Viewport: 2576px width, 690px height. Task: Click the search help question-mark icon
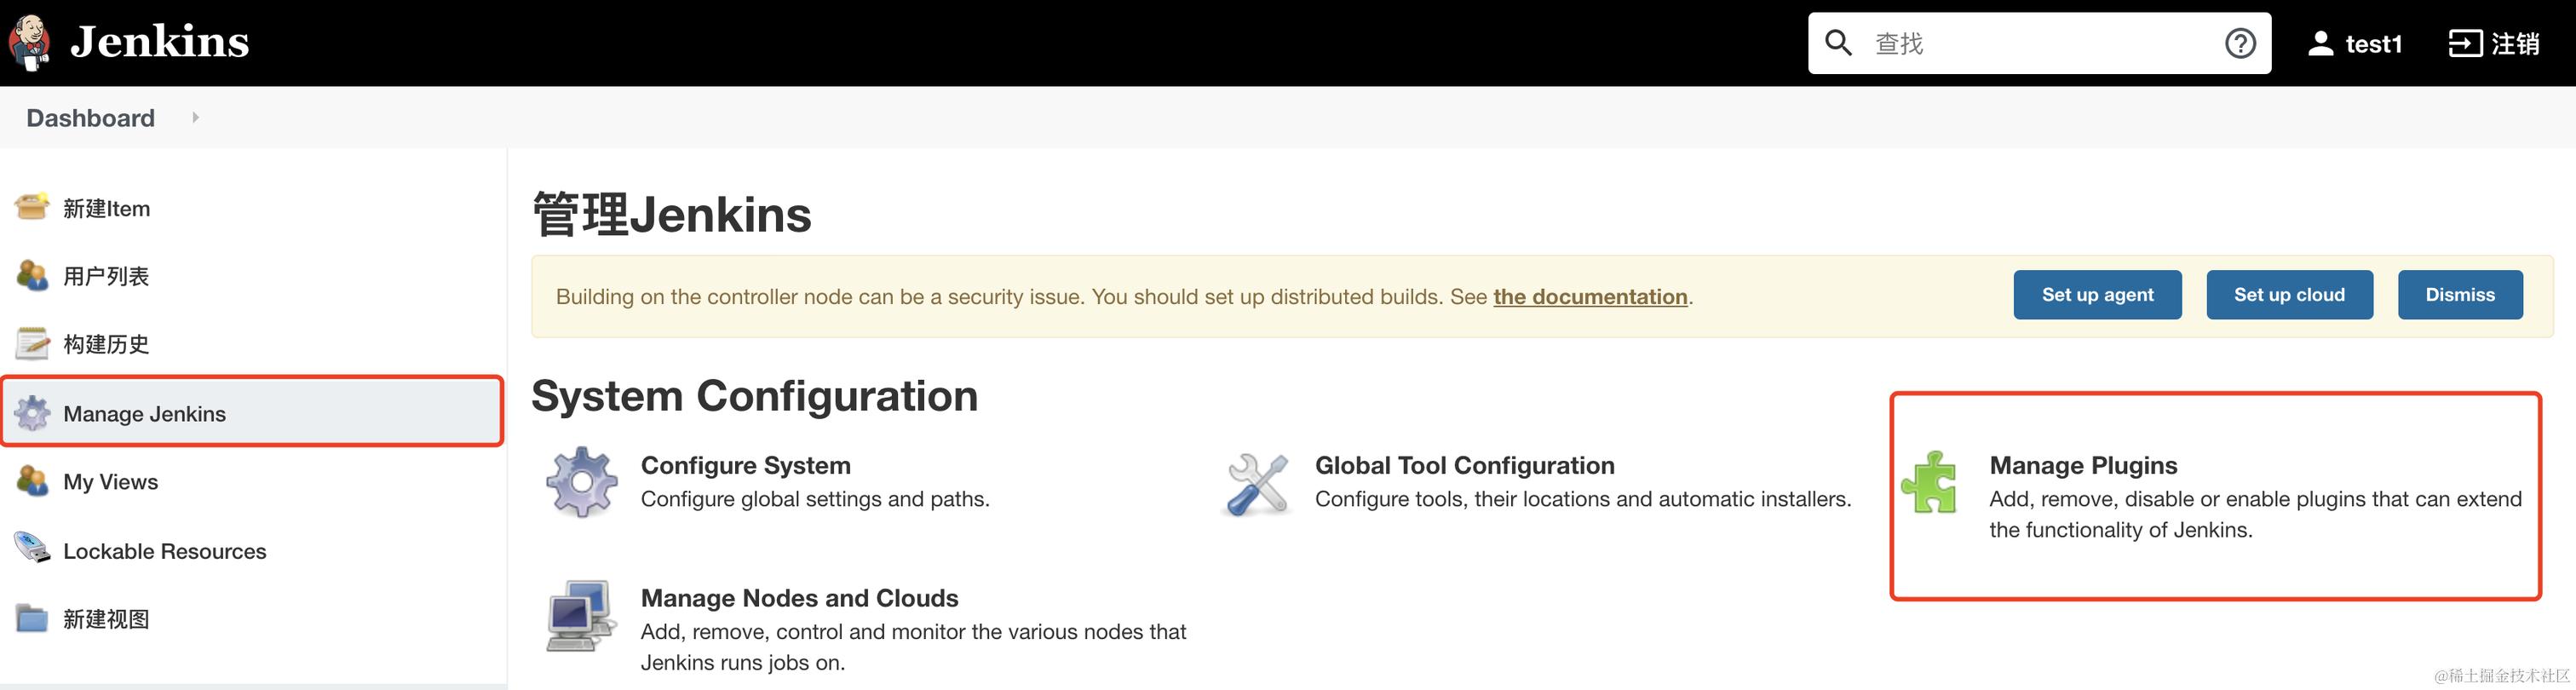[2239, 44]
